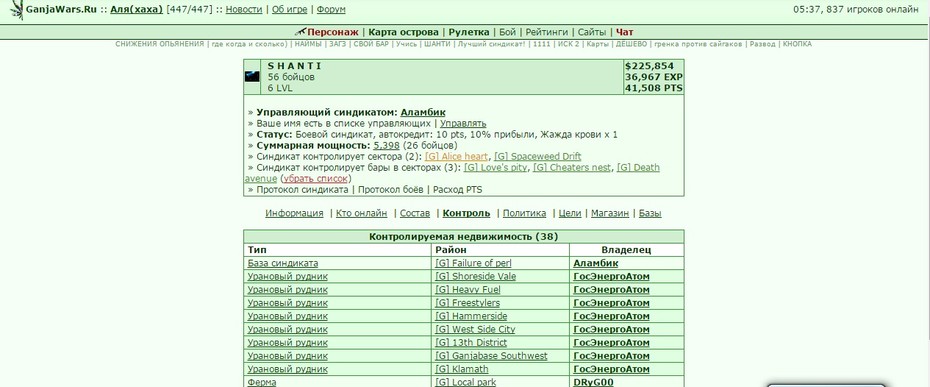Open the Рулетка menu item
Image resolution: width=930 pixels, height=387 pixels.
[x=469, y=32]
